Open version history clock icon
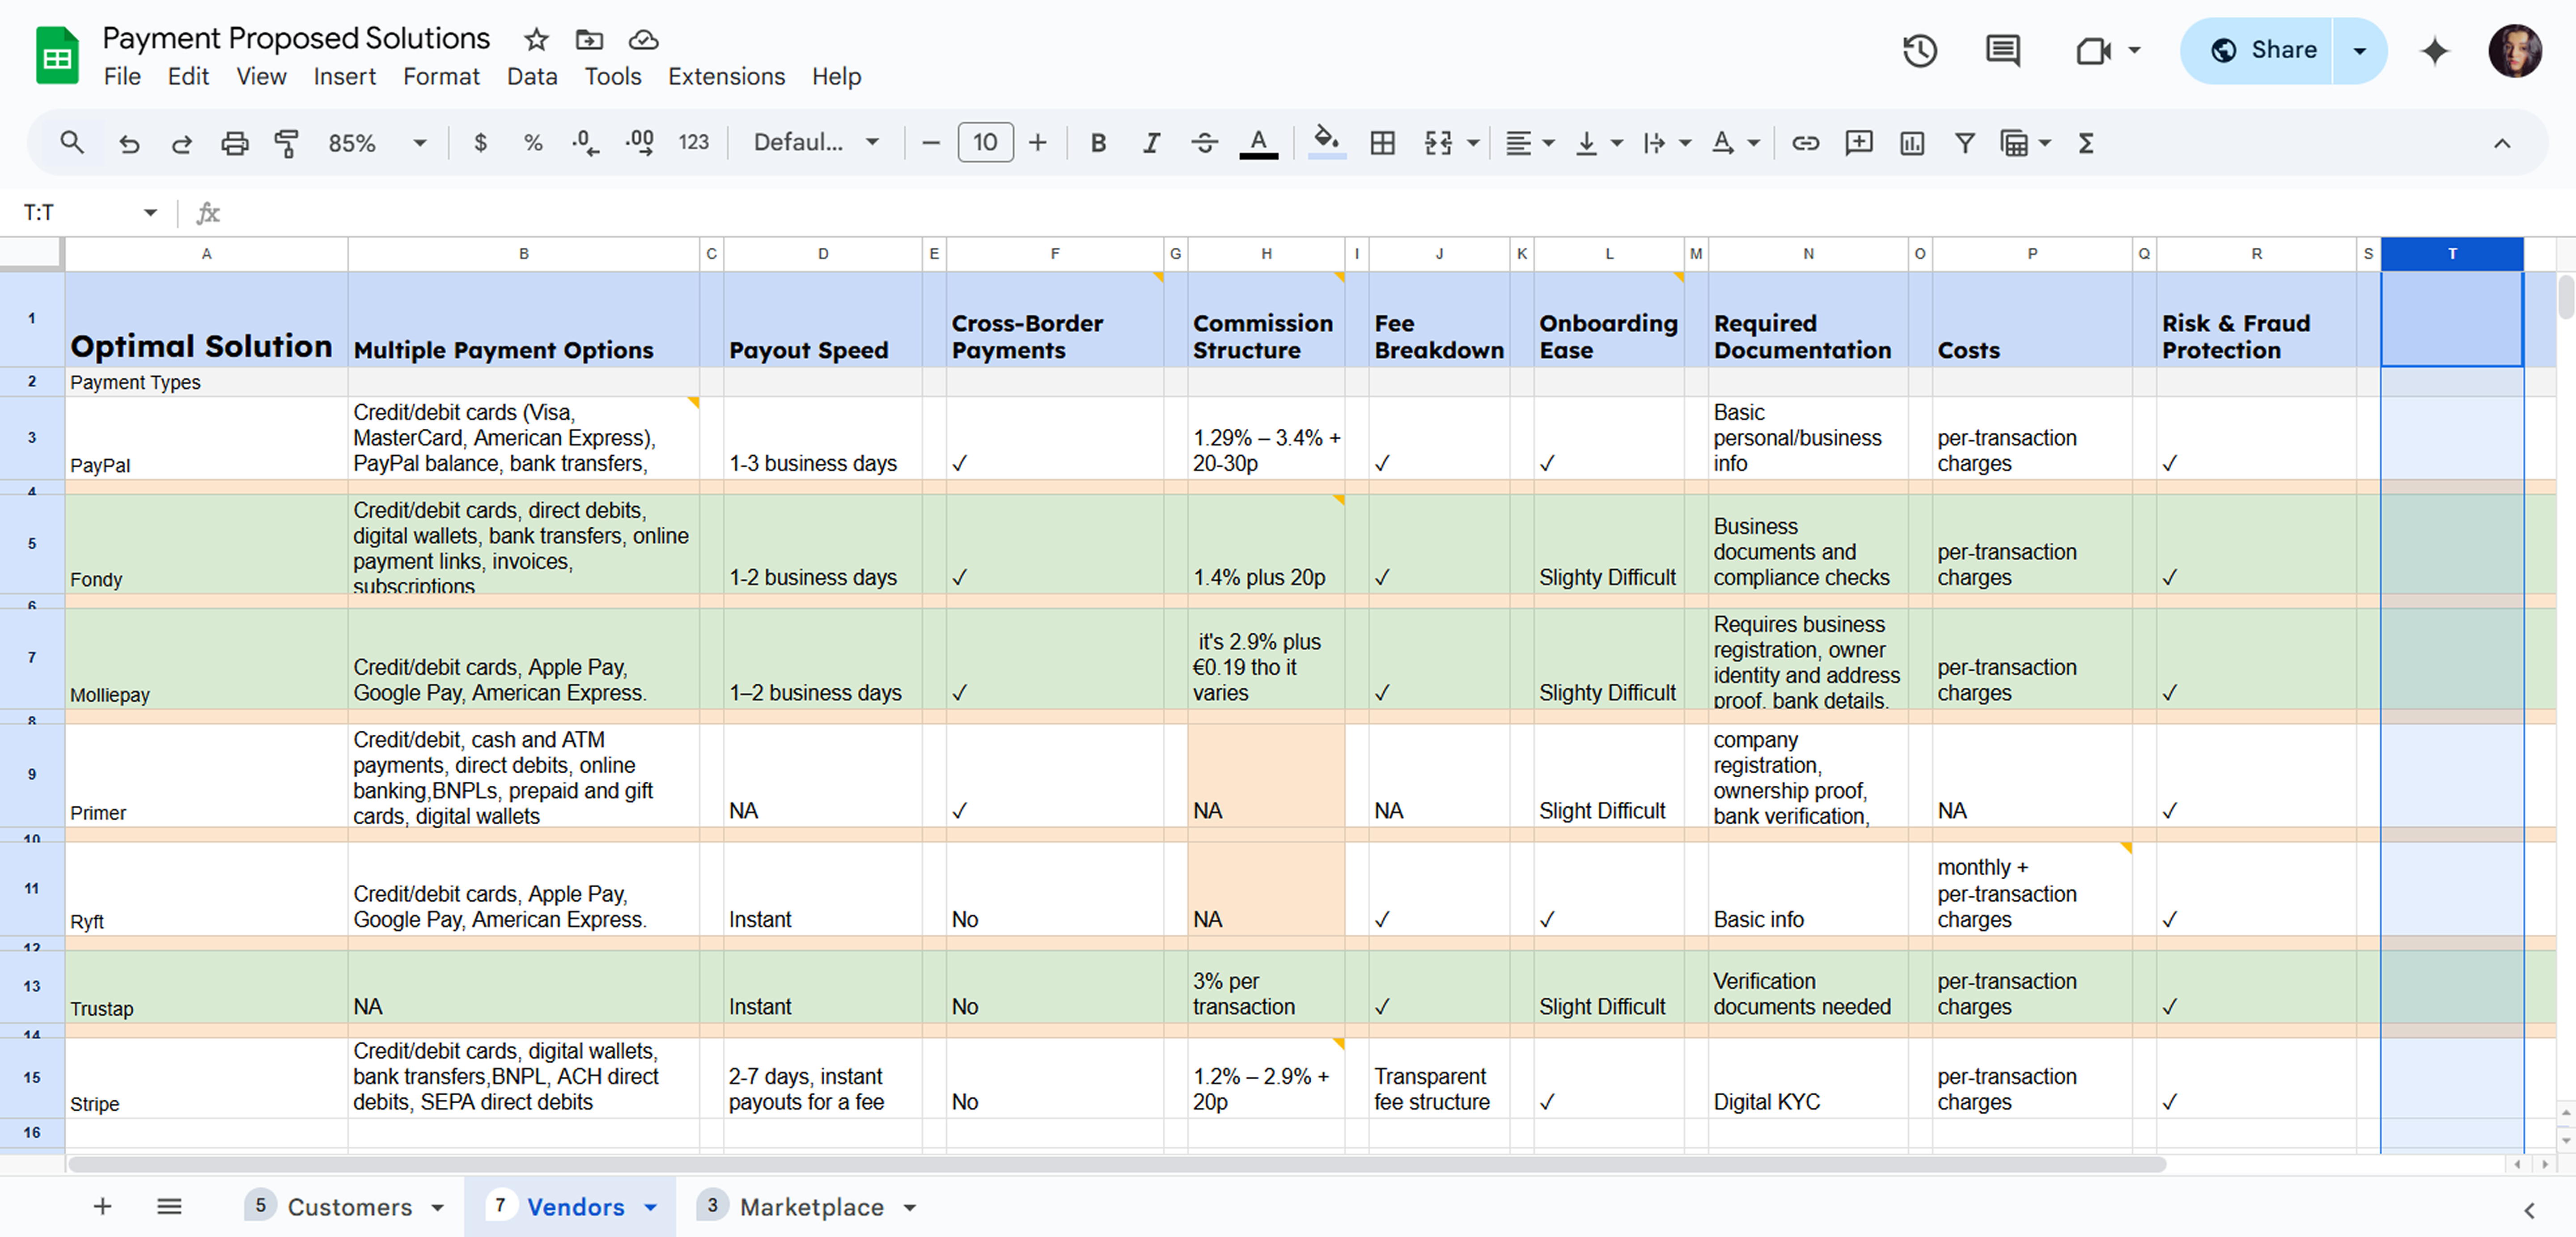Image resolution: width=2576 pixels, height=1237 pixels. click(1919, 50)
